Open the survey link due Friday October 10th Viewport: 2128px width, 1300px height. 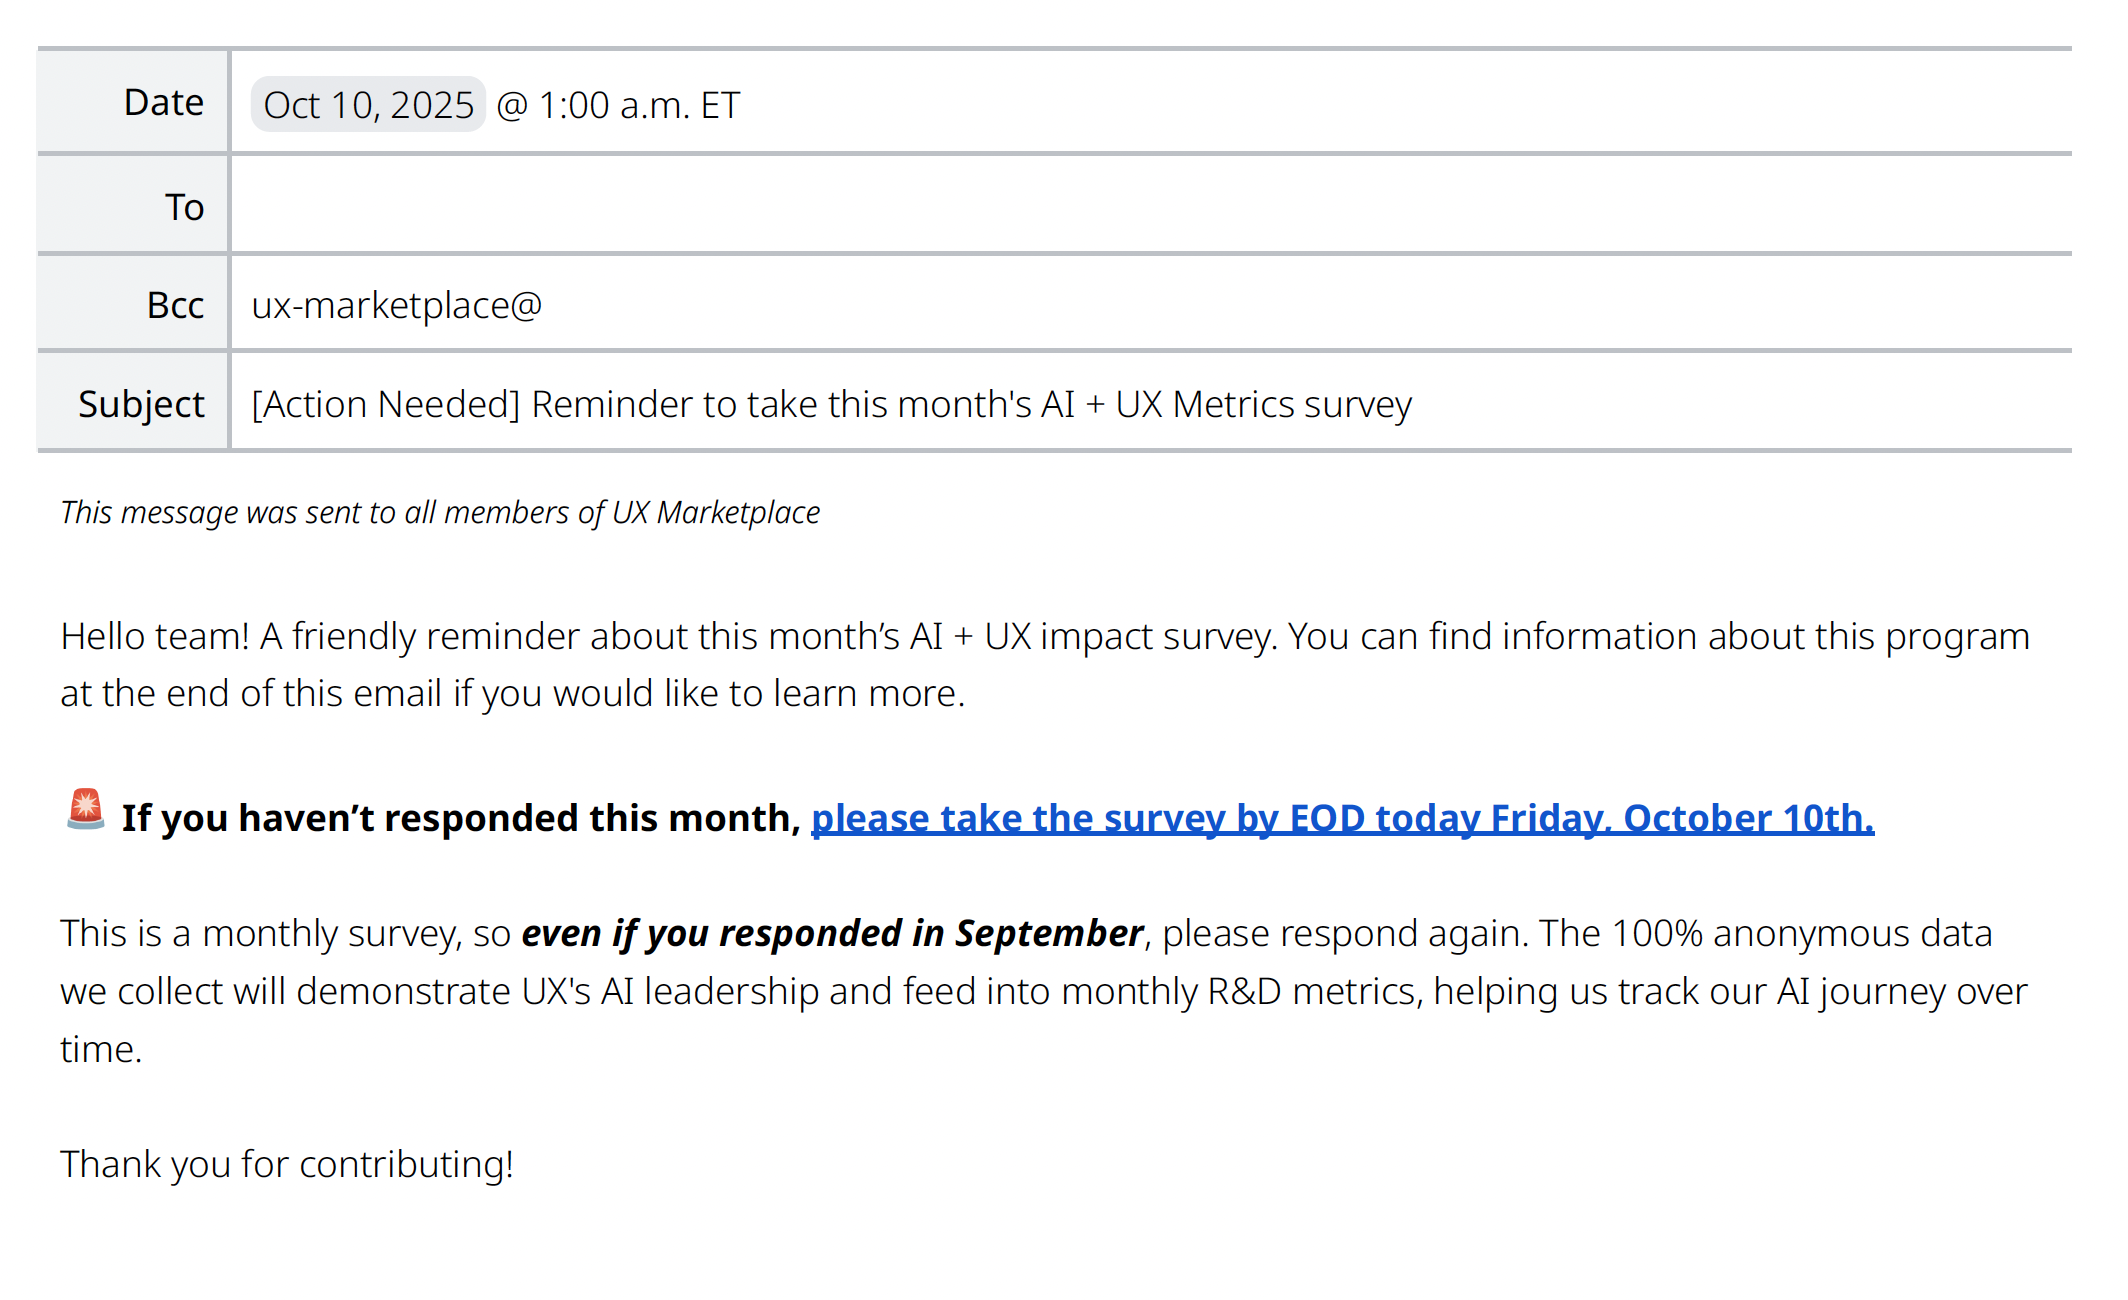pos(1342,819)
